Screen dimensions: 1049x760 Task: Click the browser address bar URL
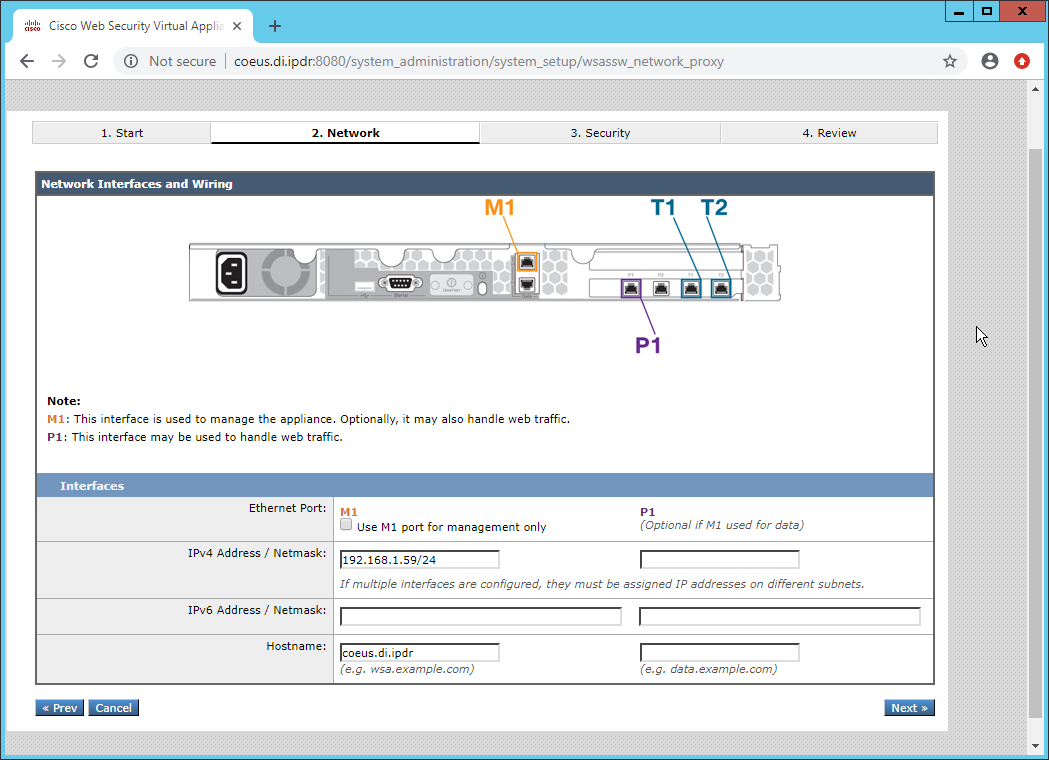coord(478,62)
